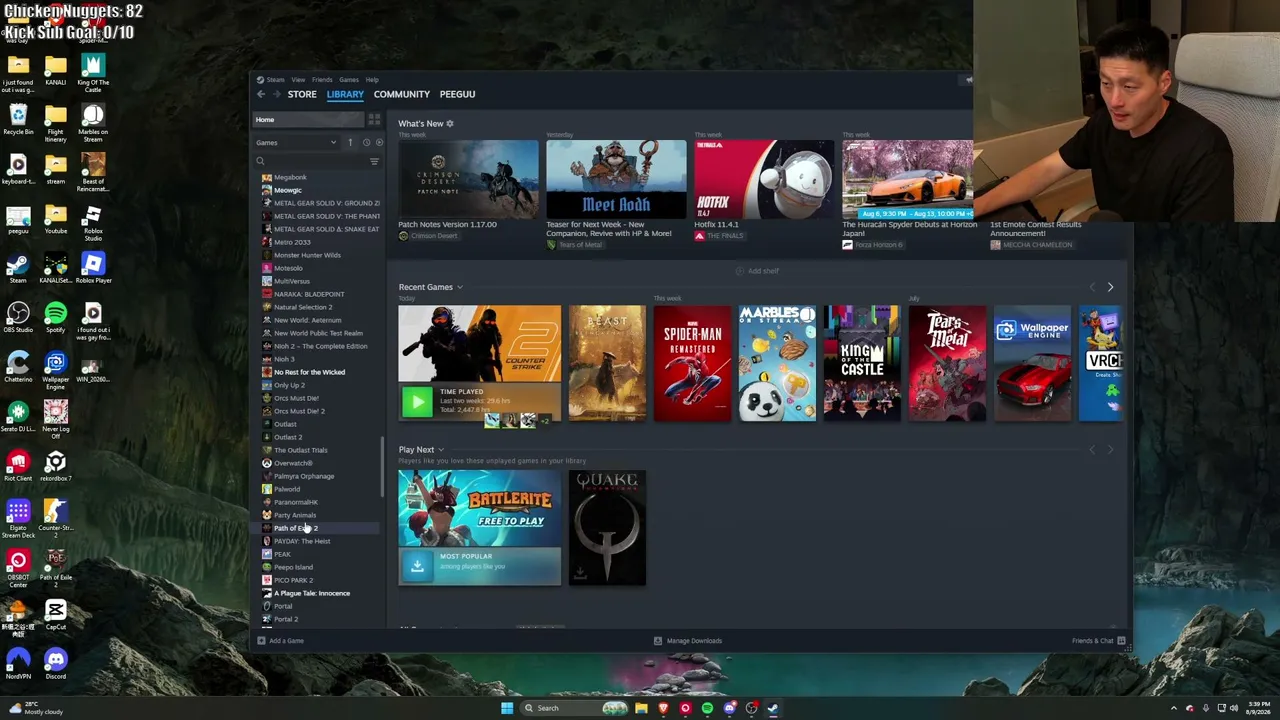Open Friends & Chat icon at bottom right
This screenshot has height=720, width=1280.
click(x=1121, y=641)
